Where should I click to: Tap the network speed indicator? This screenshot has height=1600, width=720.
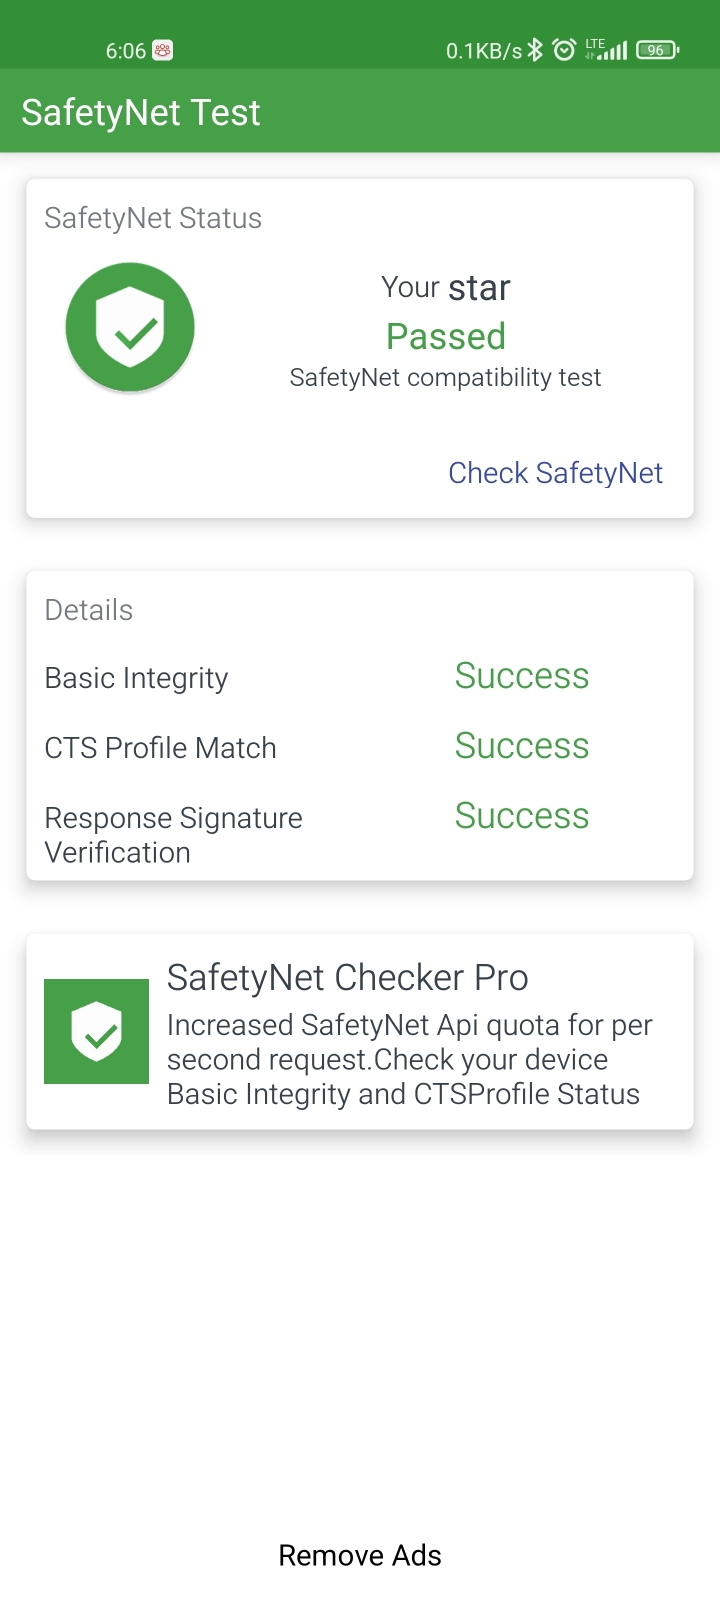point(484,51)
